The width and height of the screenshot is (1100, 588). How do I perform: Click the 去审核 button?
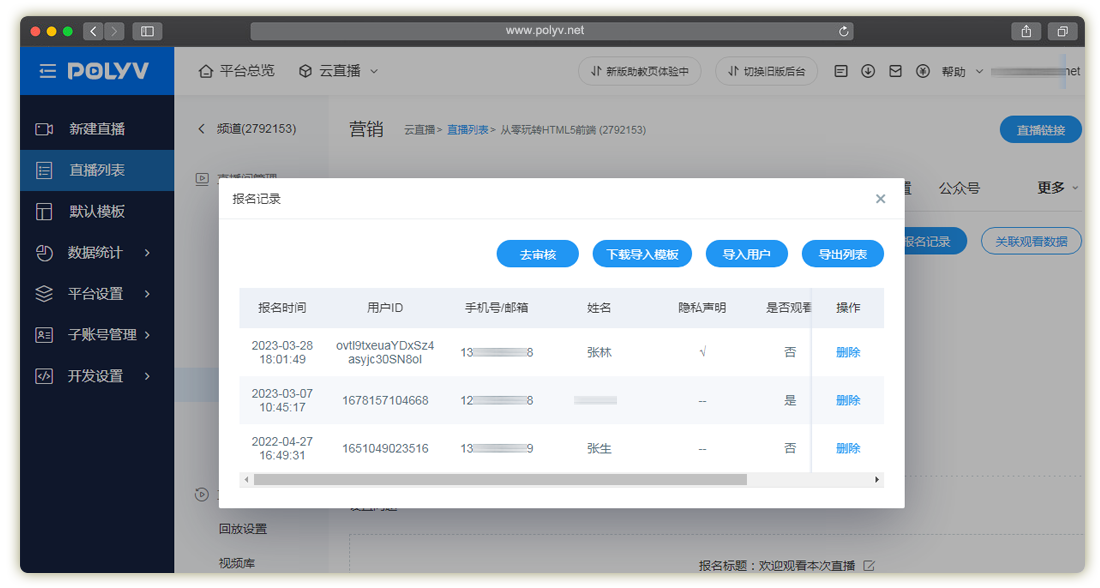[538, 255]
